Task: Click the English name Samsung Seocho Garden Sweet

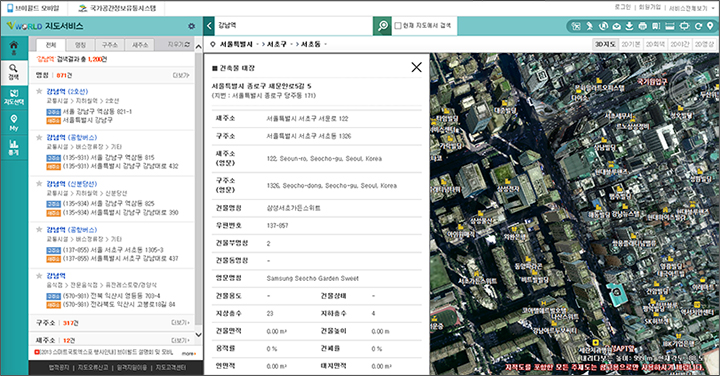Action: 313,278
